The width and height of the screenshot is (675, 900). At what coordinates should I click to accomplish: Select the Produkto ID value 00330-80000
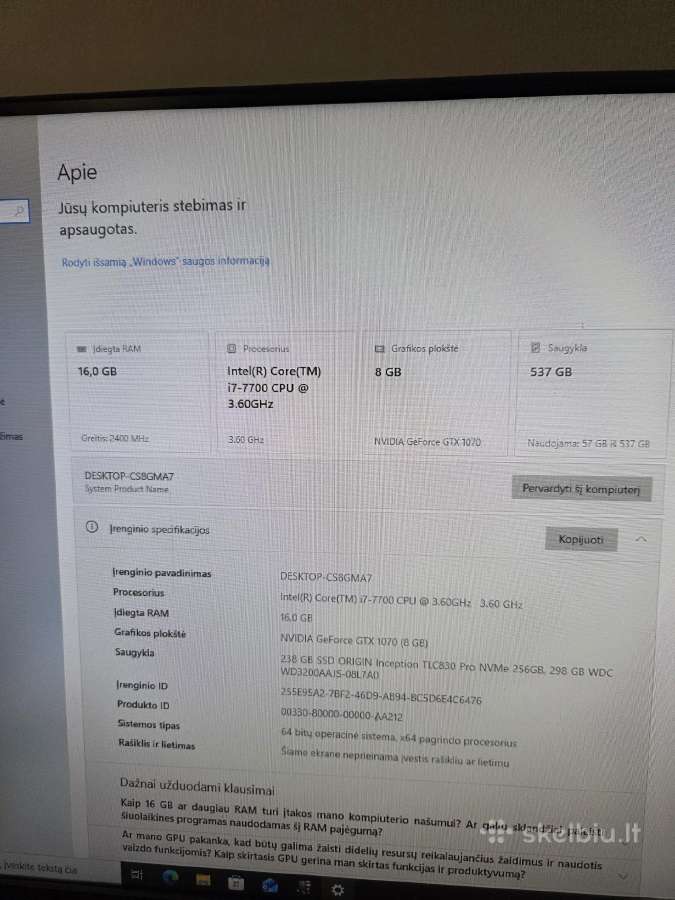(342, 715)
